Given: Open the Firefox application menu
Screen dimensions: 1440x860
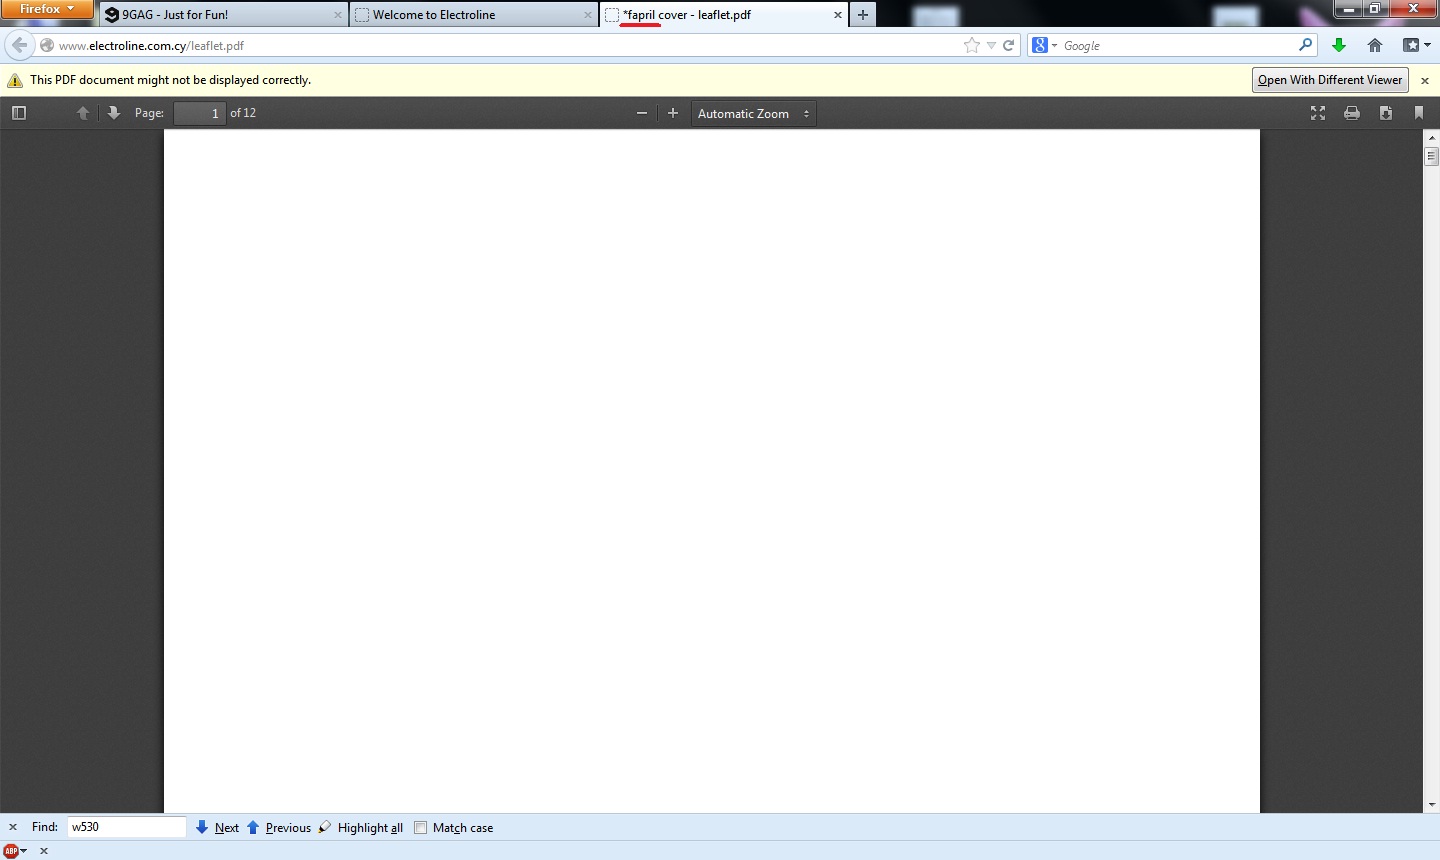Looking at the screenshot, I should coord(47,9).
